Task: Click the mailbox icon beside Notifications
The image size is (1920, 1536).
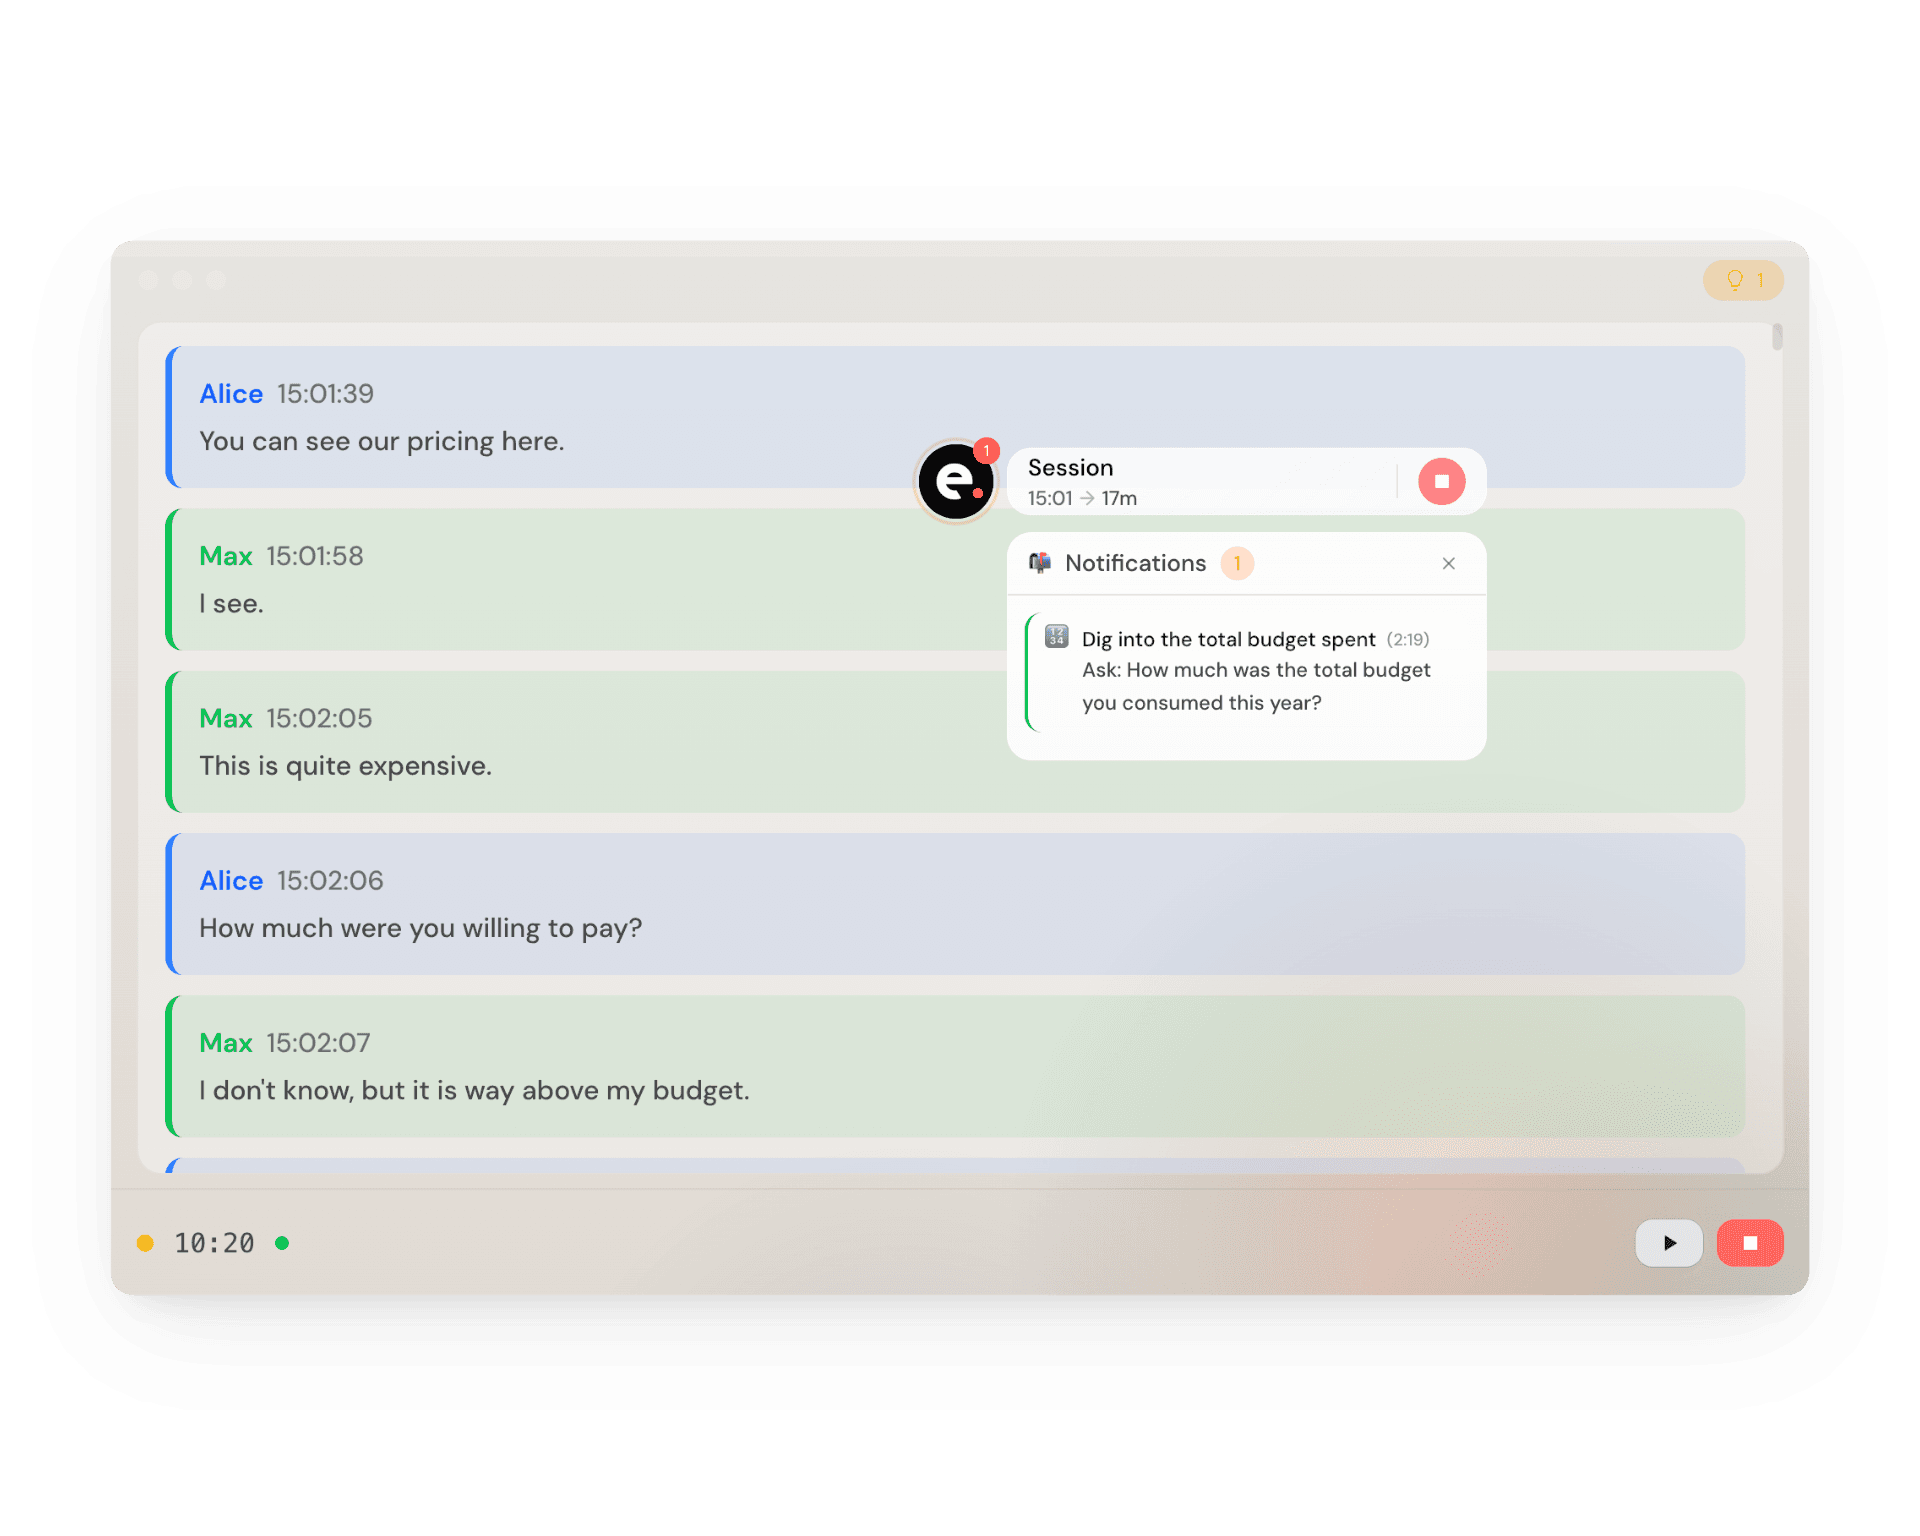Action: tap(1040, 563)
